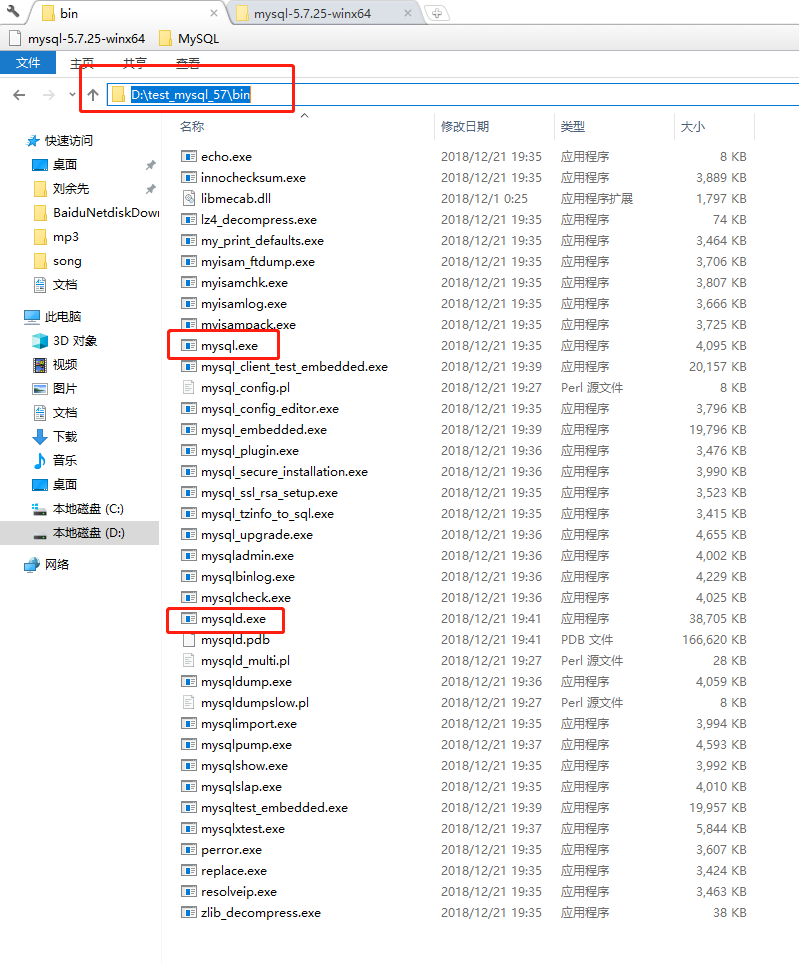The image size is (799, 965).
Task: Click the wrench settings icon
Action: [x=13, y=10]
